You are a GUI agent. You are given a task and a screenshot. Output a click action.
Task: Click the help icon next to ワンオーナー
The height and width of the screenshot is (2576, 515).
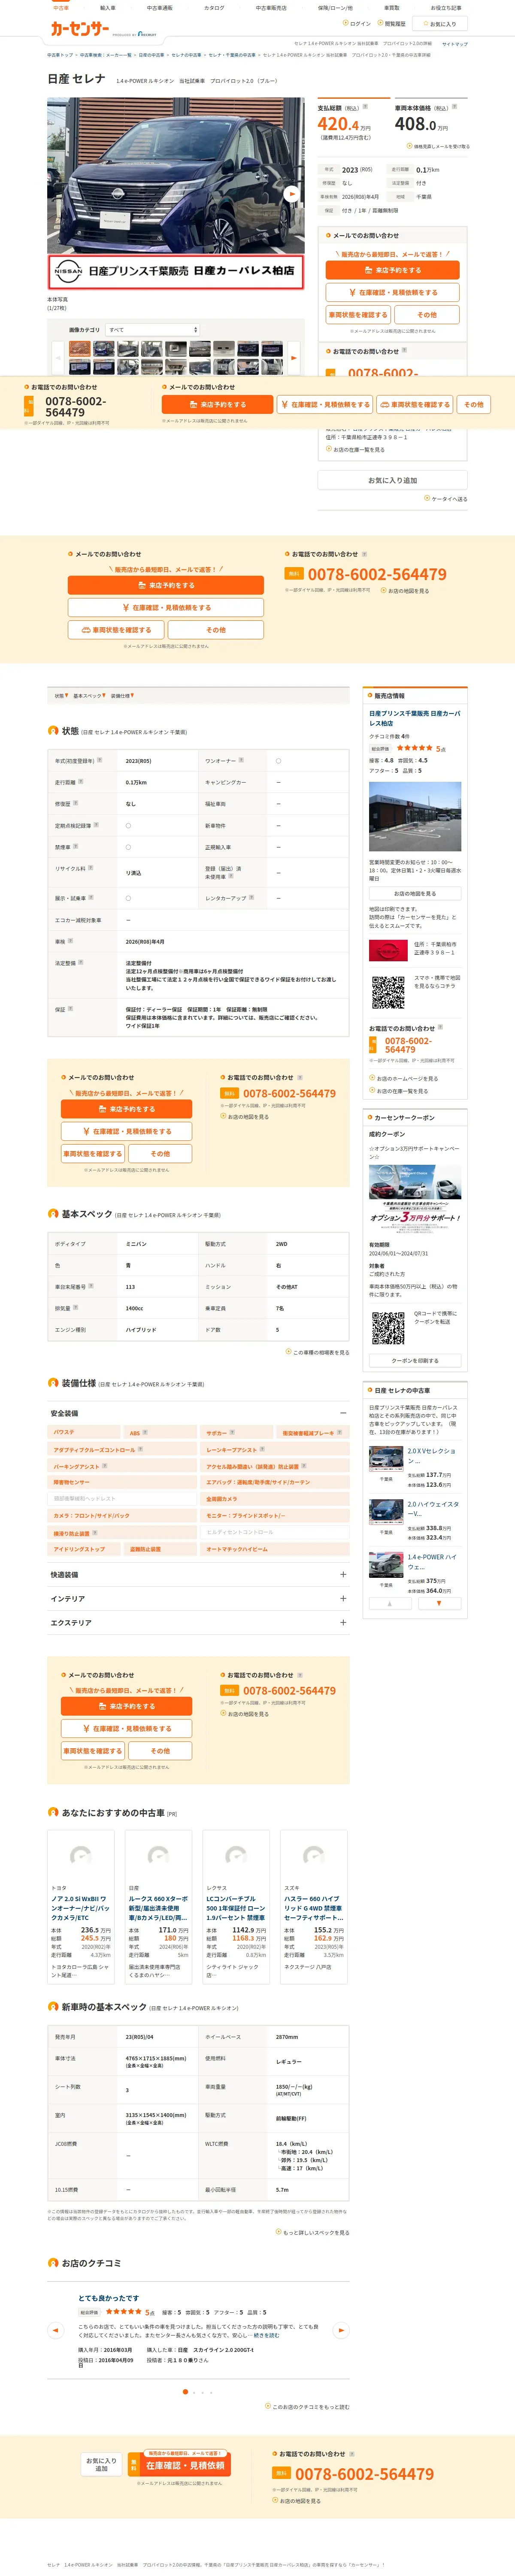coord(241,760)
